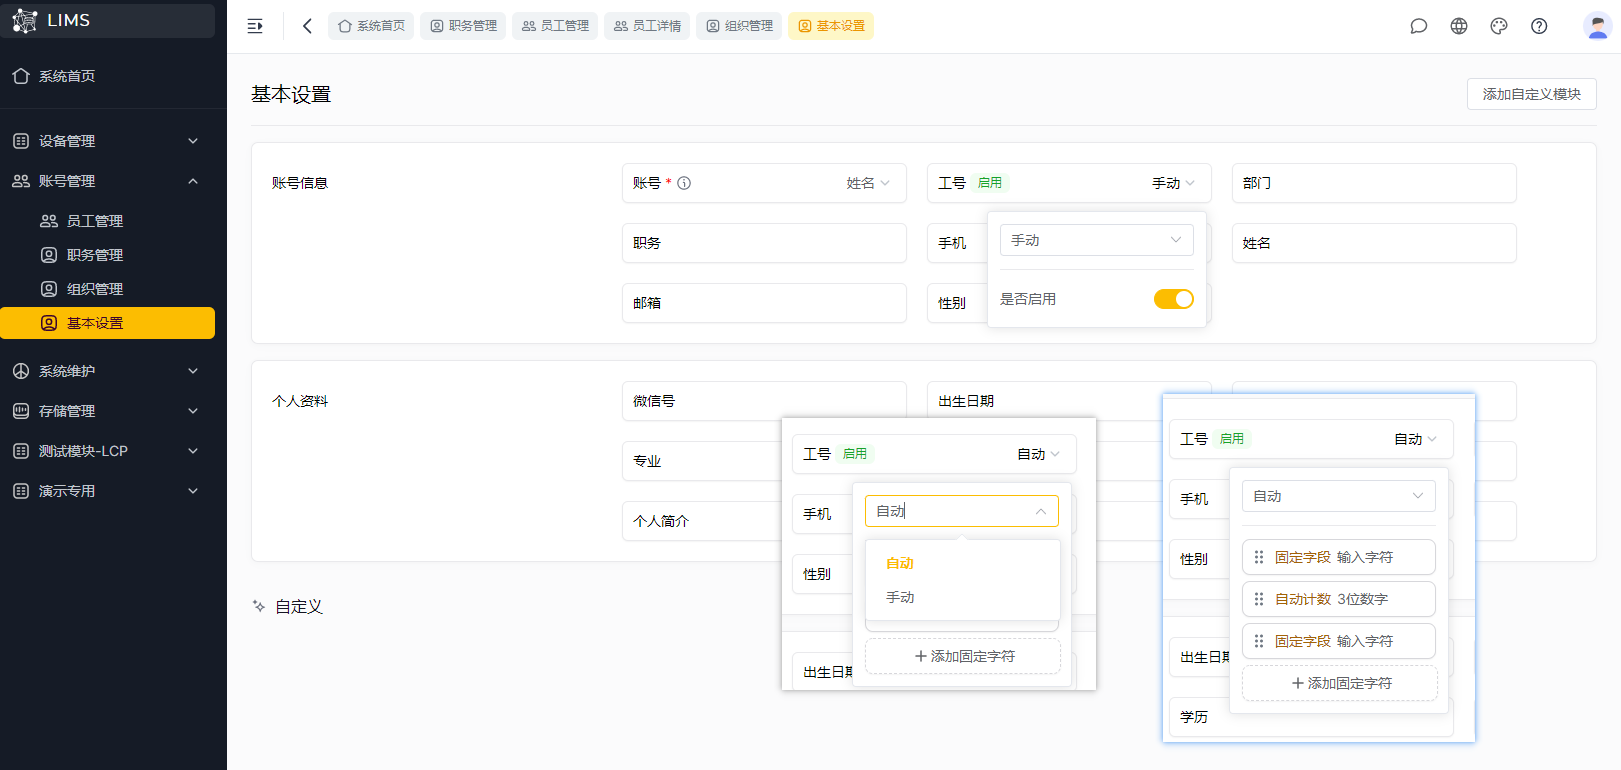The height and width of the screenshot is (770, 1621).
Task: Click drag handle of first 固定字段 row
Action: tap(1259, 557)
